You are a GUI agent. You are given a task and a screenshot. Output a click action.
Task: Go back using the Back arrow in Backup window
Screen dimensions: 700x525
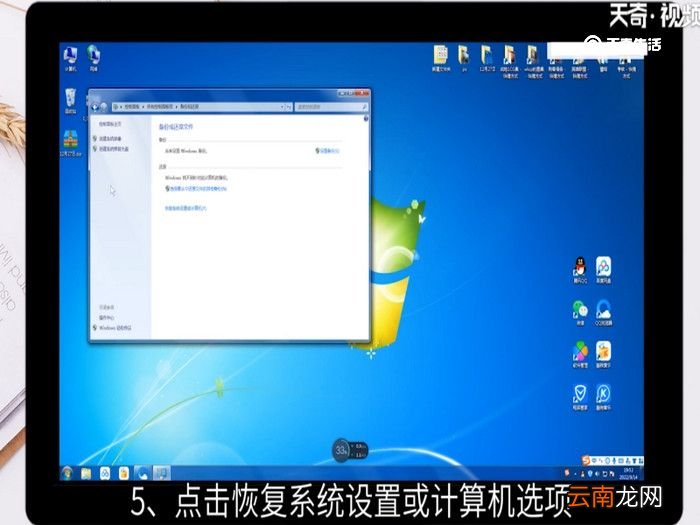click(95, 107)
